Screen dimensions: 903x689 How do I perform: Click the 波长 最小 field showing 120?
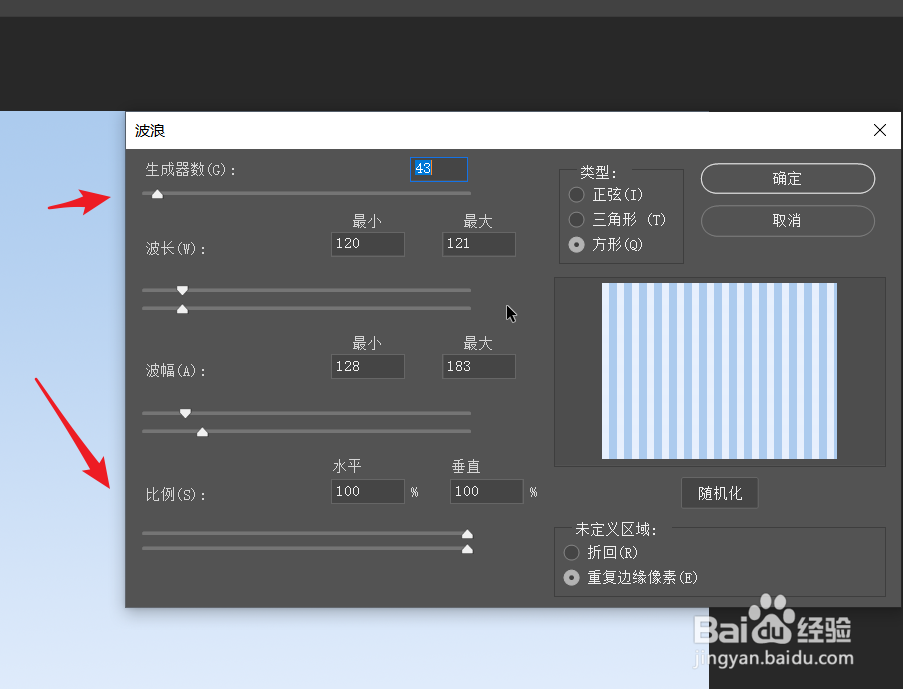click(x=367, y=244)
